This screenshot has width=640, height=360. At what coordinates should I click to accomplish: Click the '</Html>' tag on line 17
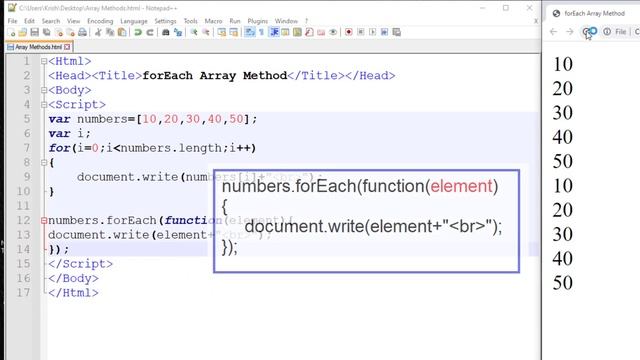point(73,293)
